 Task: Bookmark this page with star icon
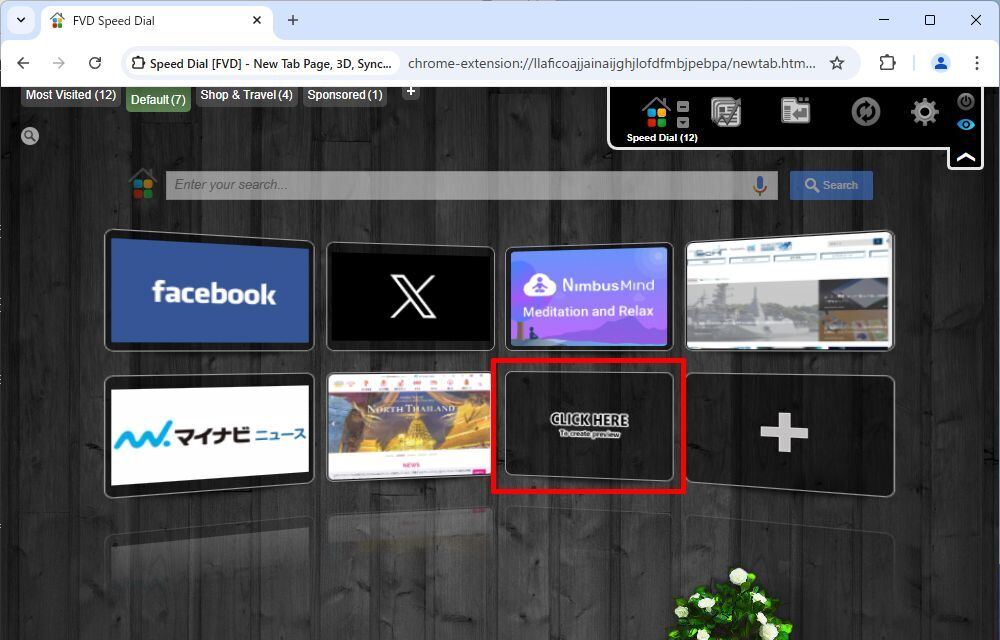coord(837,63)
